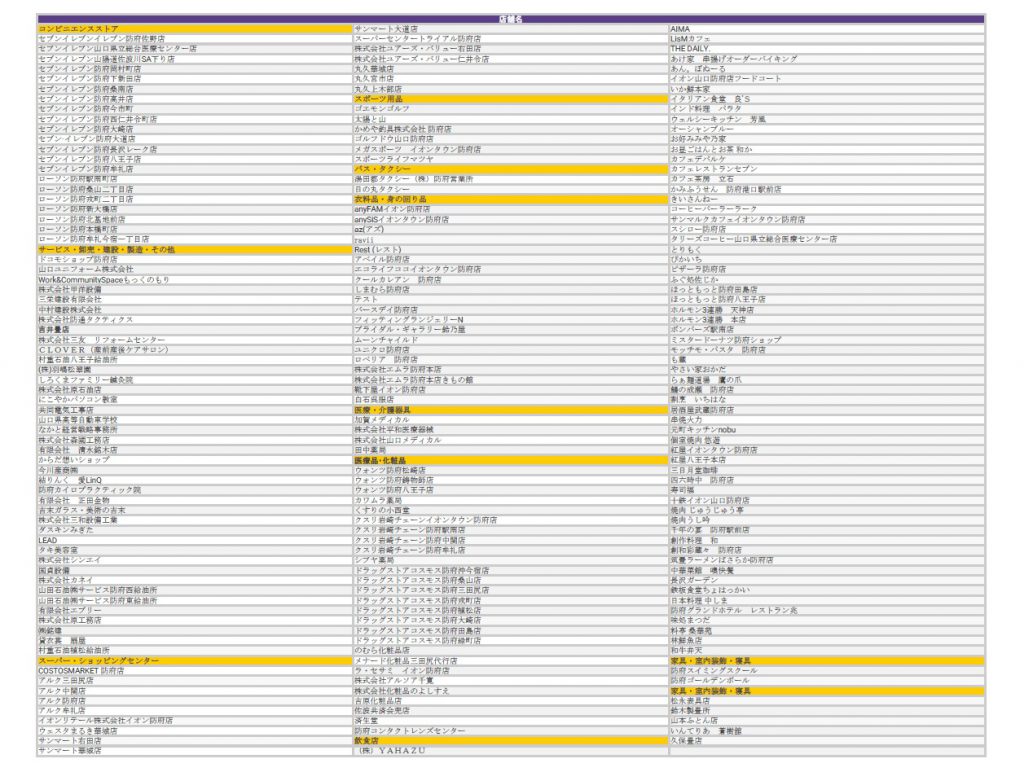The image size is (1024, 772).
Task: Select the コンビニエンスストア category heading
Action: point(78,29)
